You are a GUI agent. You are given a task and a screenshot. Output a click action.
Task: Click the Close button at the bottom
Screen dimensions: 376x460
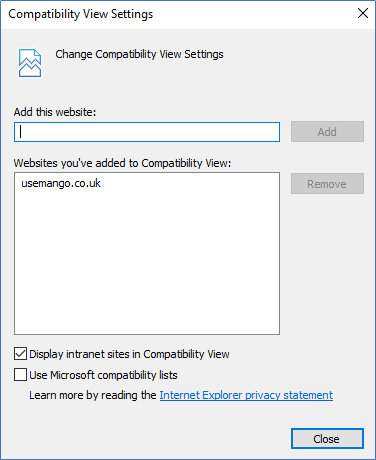[327, 439]
